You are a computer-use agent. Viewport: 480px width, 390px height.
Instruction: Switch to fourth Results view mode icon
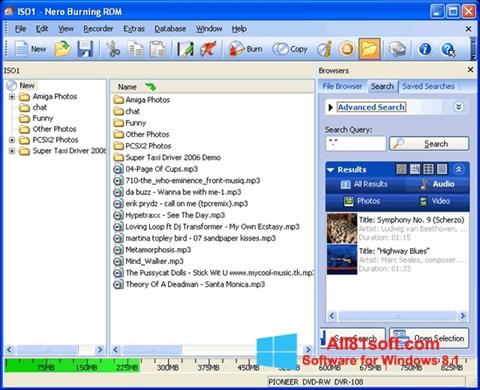tap(442, 169)
